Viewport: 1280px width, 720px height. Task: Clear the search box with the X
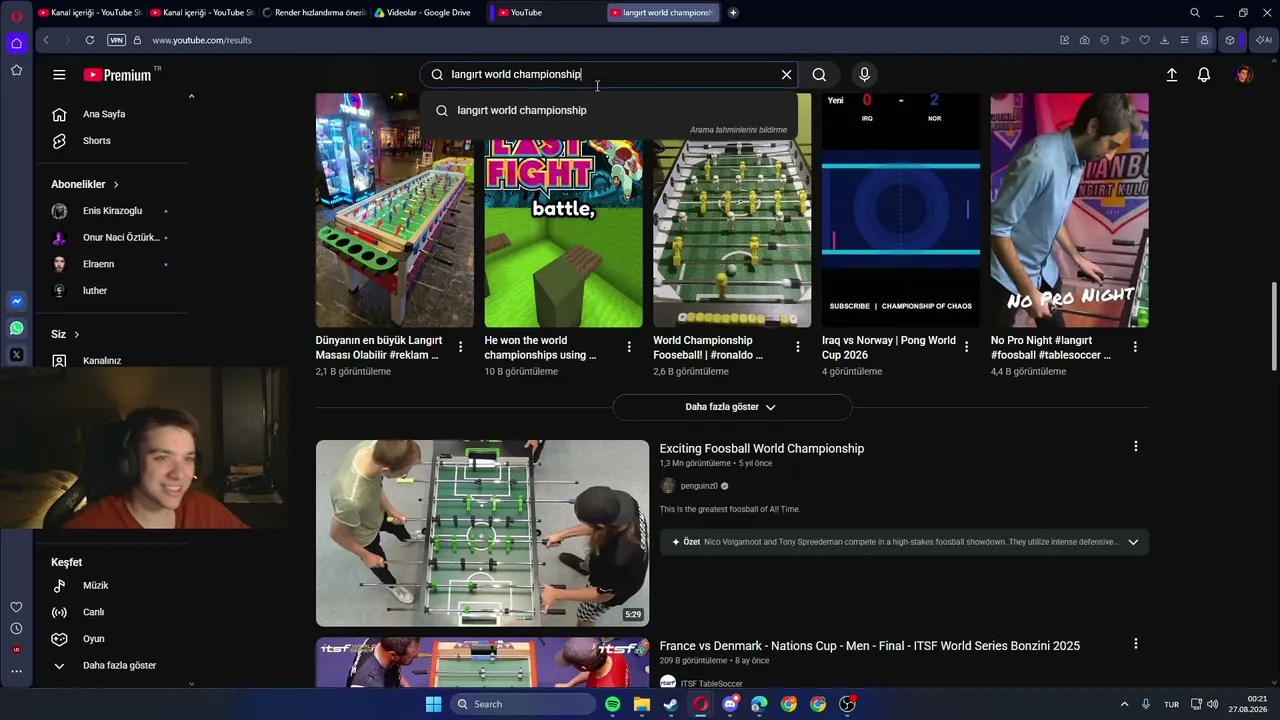(x=786, y=75)
